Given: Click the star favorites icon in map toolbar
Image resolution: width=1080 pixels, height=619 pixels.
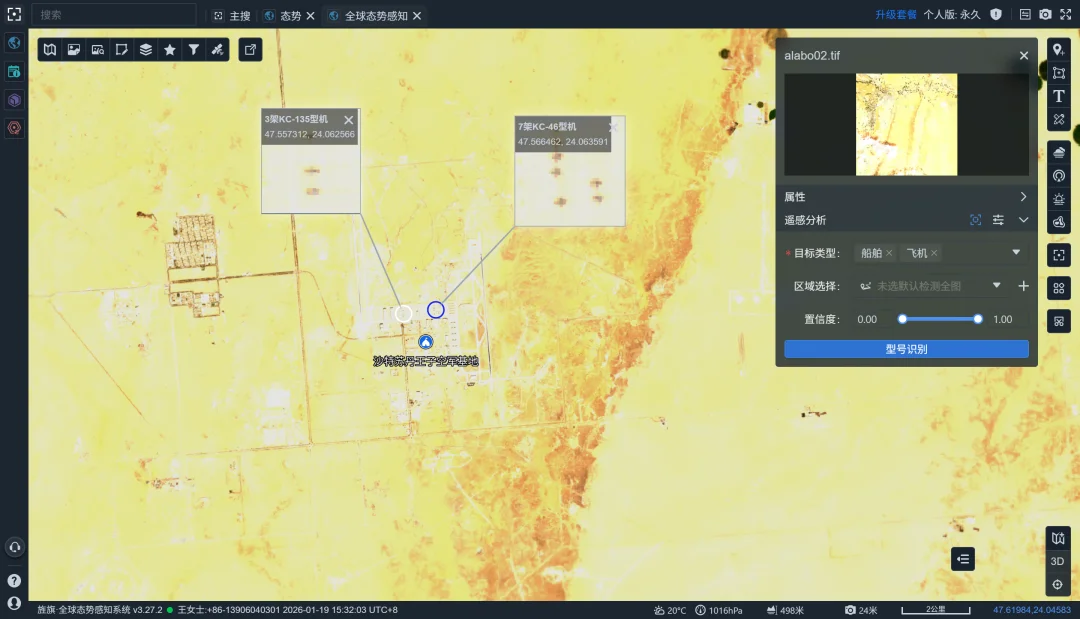Looking at the screenshot, I should 170,49.
